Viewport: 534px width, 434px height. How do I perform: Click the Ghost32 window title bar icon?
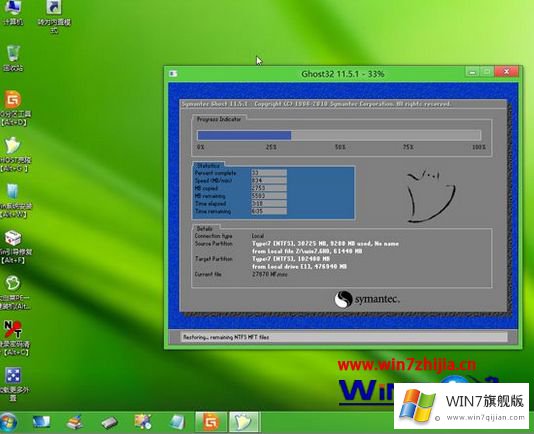[x=173, y=74]
